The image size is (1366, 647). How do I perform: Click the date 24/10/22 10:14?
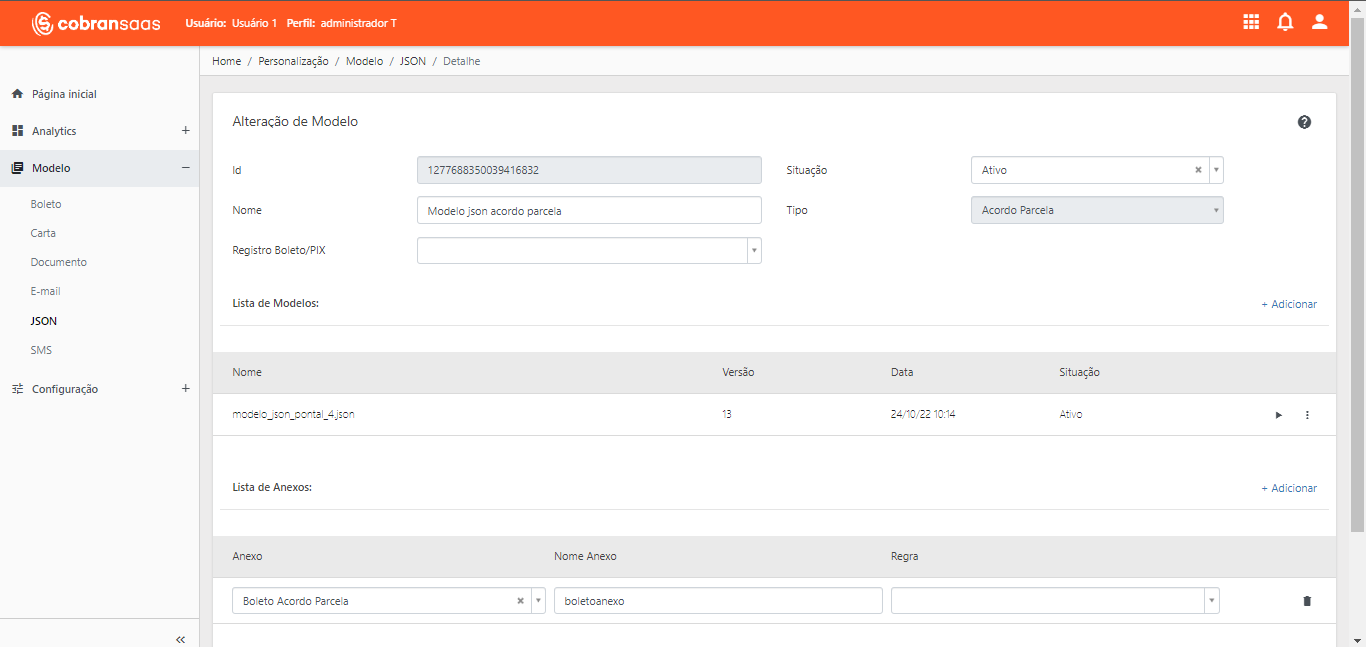[923, 414]
